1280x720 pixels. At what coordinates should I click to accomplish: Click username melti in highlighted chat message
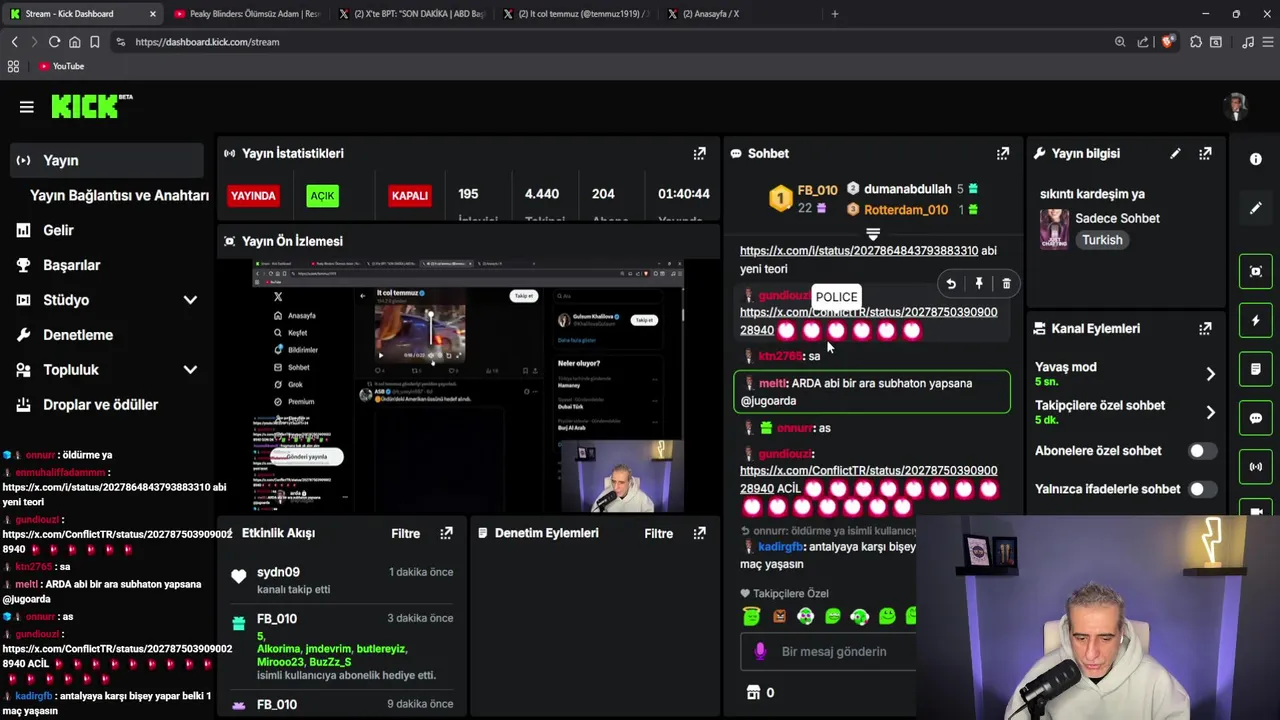pos(773,383)
